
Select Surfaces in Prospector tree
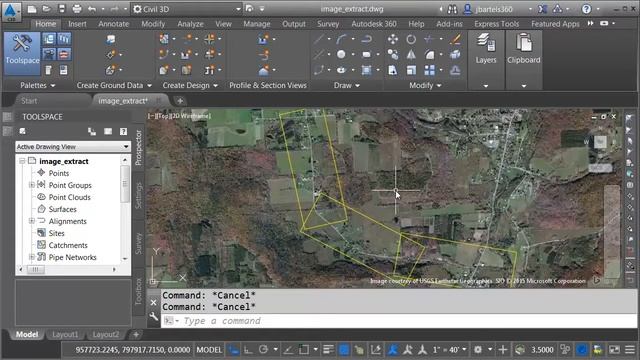[62, 209]
